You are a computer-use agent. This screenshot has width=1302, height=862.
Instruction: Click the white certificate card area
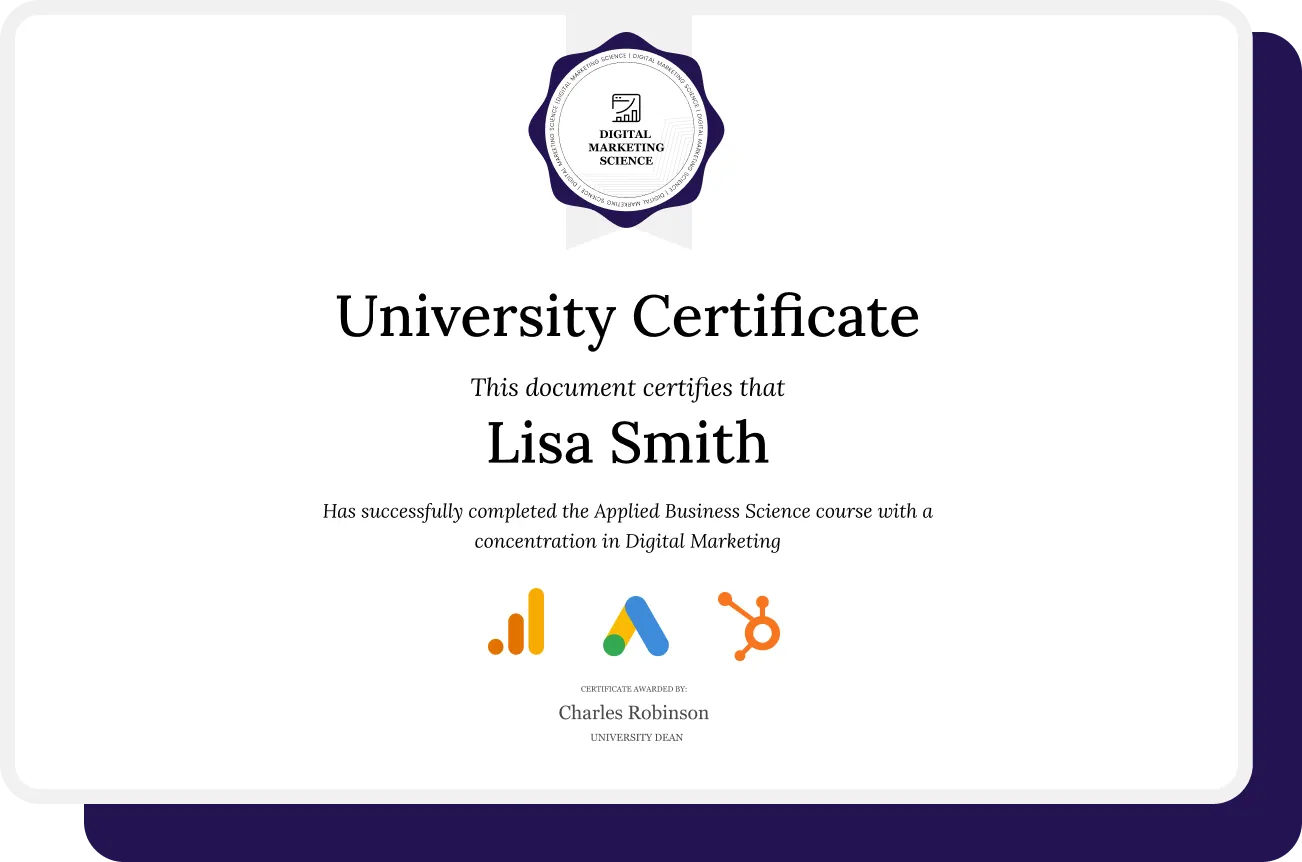click(x=200, y=400)
